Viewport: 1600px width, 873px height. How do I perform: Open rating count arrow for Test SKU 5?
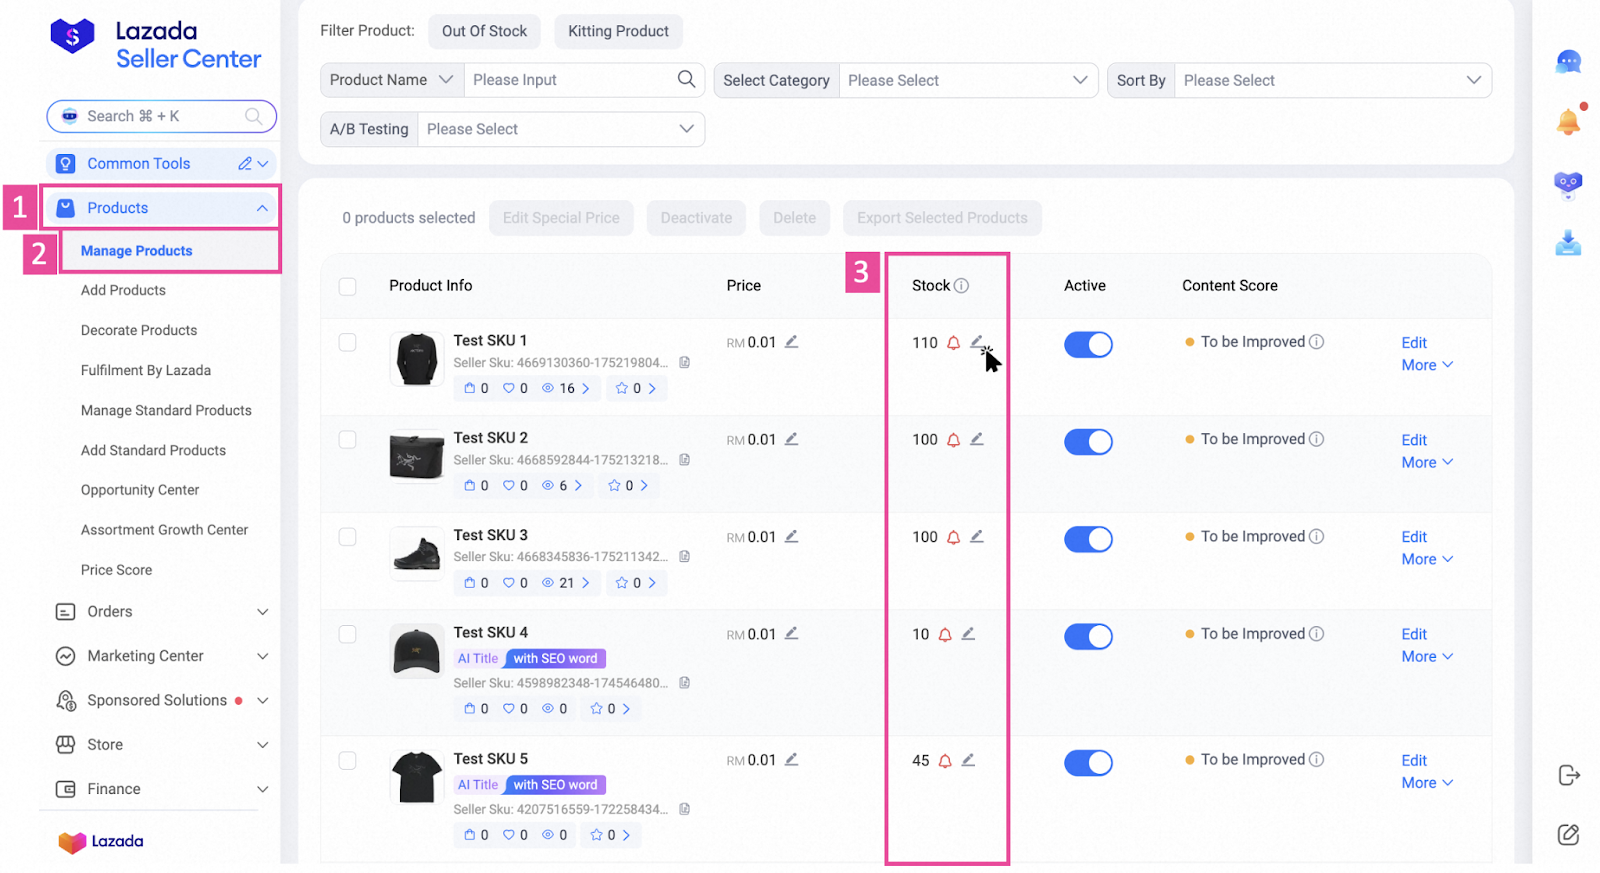click(626, 835)
